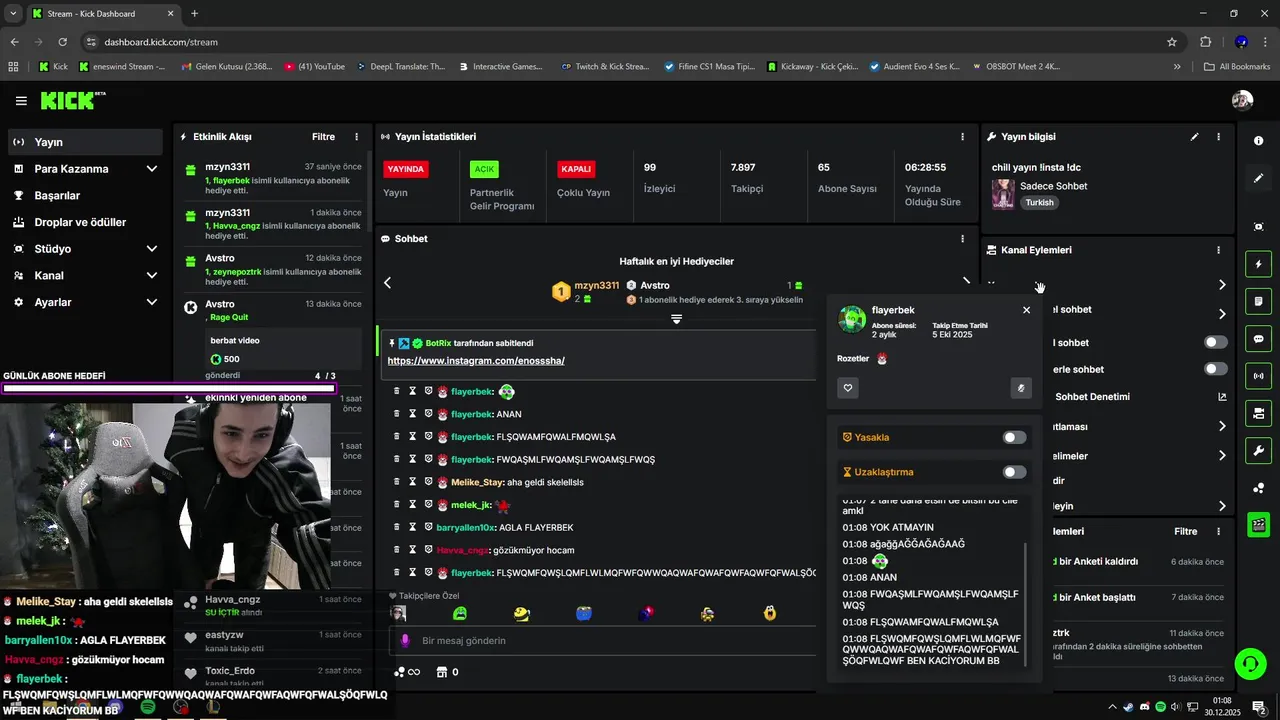Select Yayın in the left sidebar
The height and width of the screenshot is (720, 1280).
[x=85, y=142]
